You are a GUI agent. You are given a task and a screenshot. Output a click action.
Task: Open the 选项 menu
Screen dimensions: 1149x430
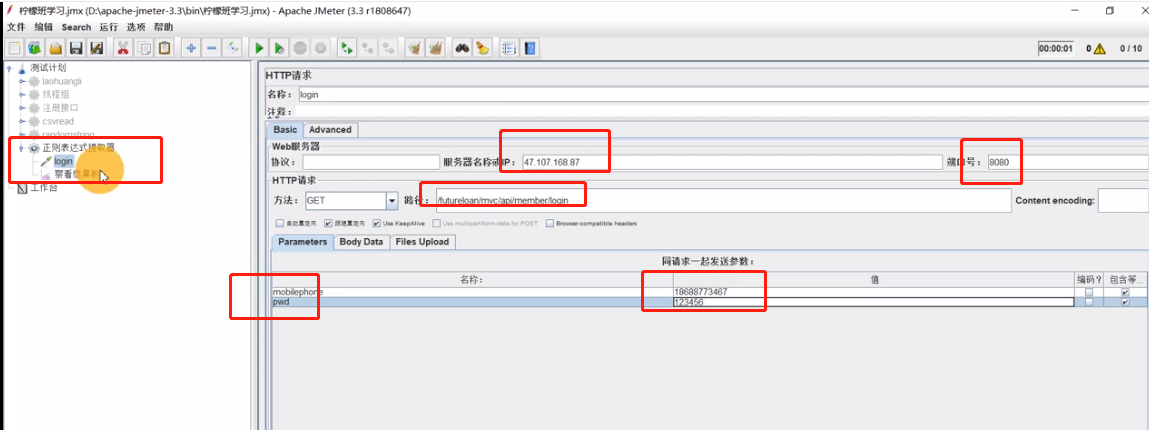click(x=136, y=27)
